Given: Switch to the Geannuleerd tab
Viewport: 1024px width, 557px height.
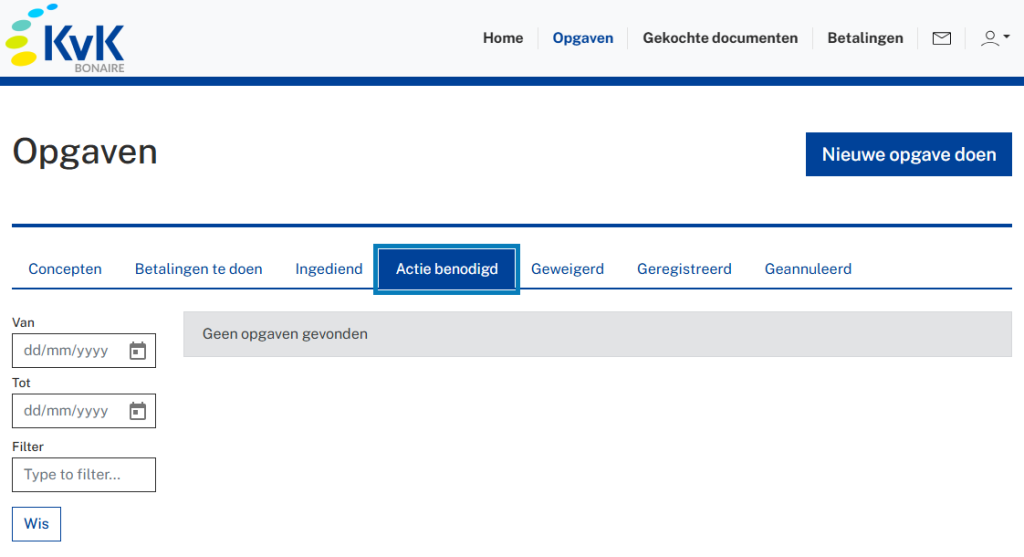Looking at the screenshot, I should tap(808, 269).
